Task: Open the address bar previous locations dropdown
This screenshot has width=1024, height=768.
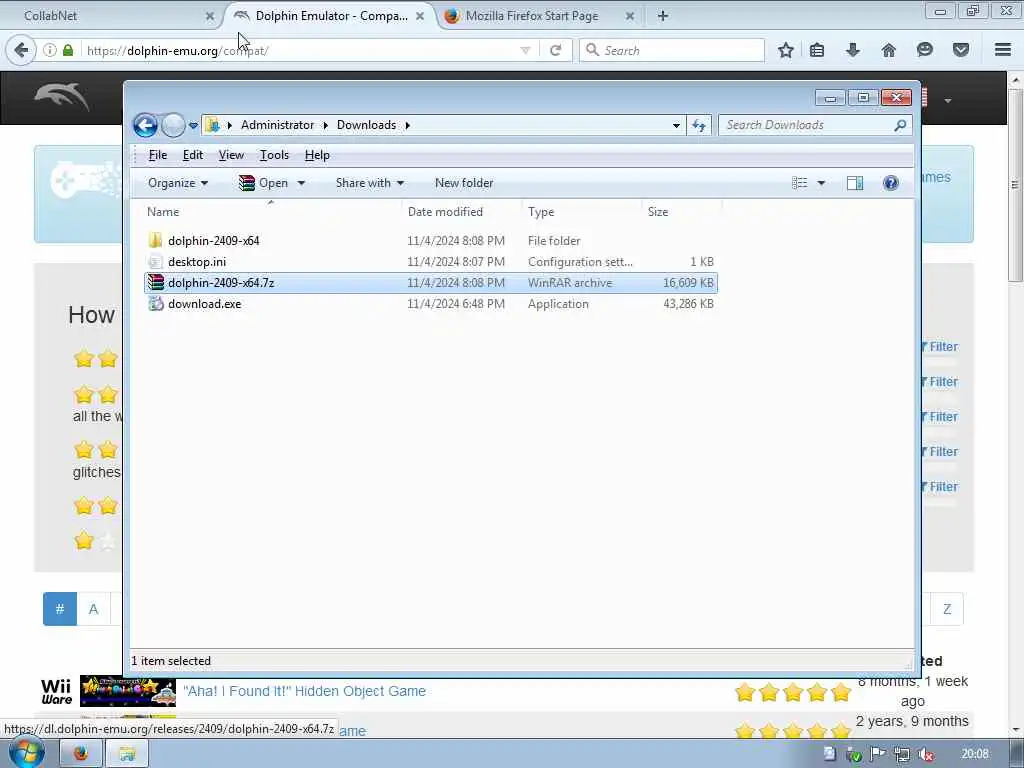Action: pos(677,125)
